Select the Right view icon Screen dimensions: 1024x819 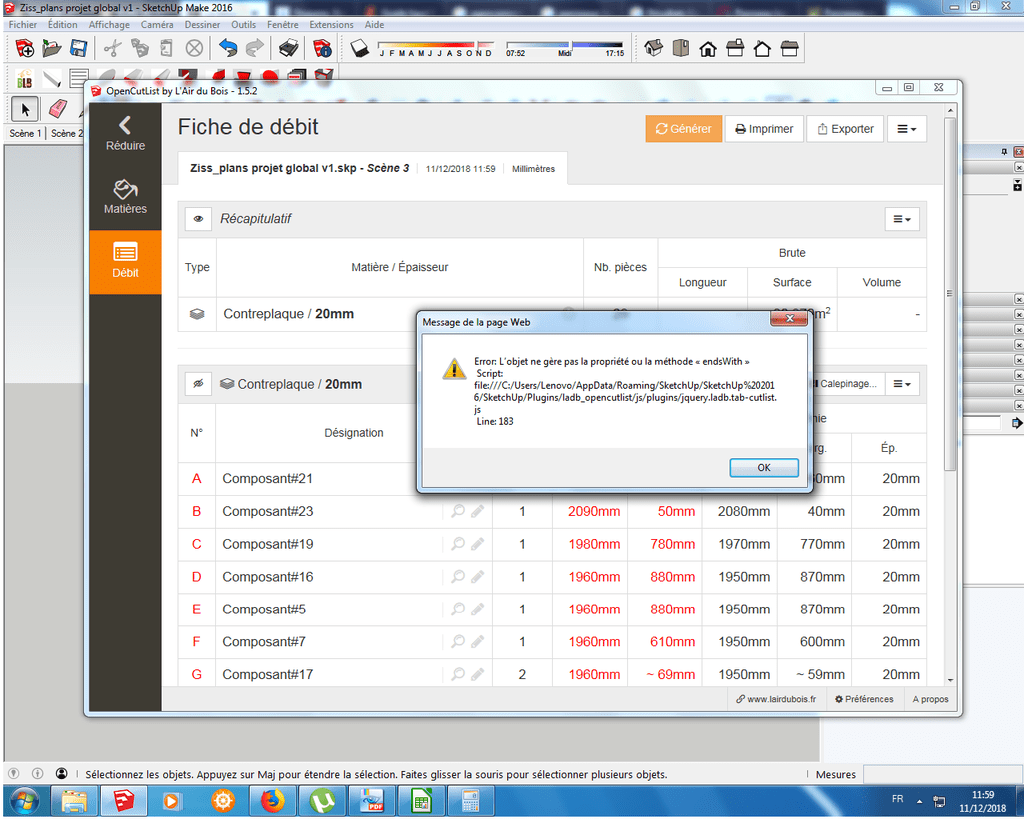click(735, 48)
